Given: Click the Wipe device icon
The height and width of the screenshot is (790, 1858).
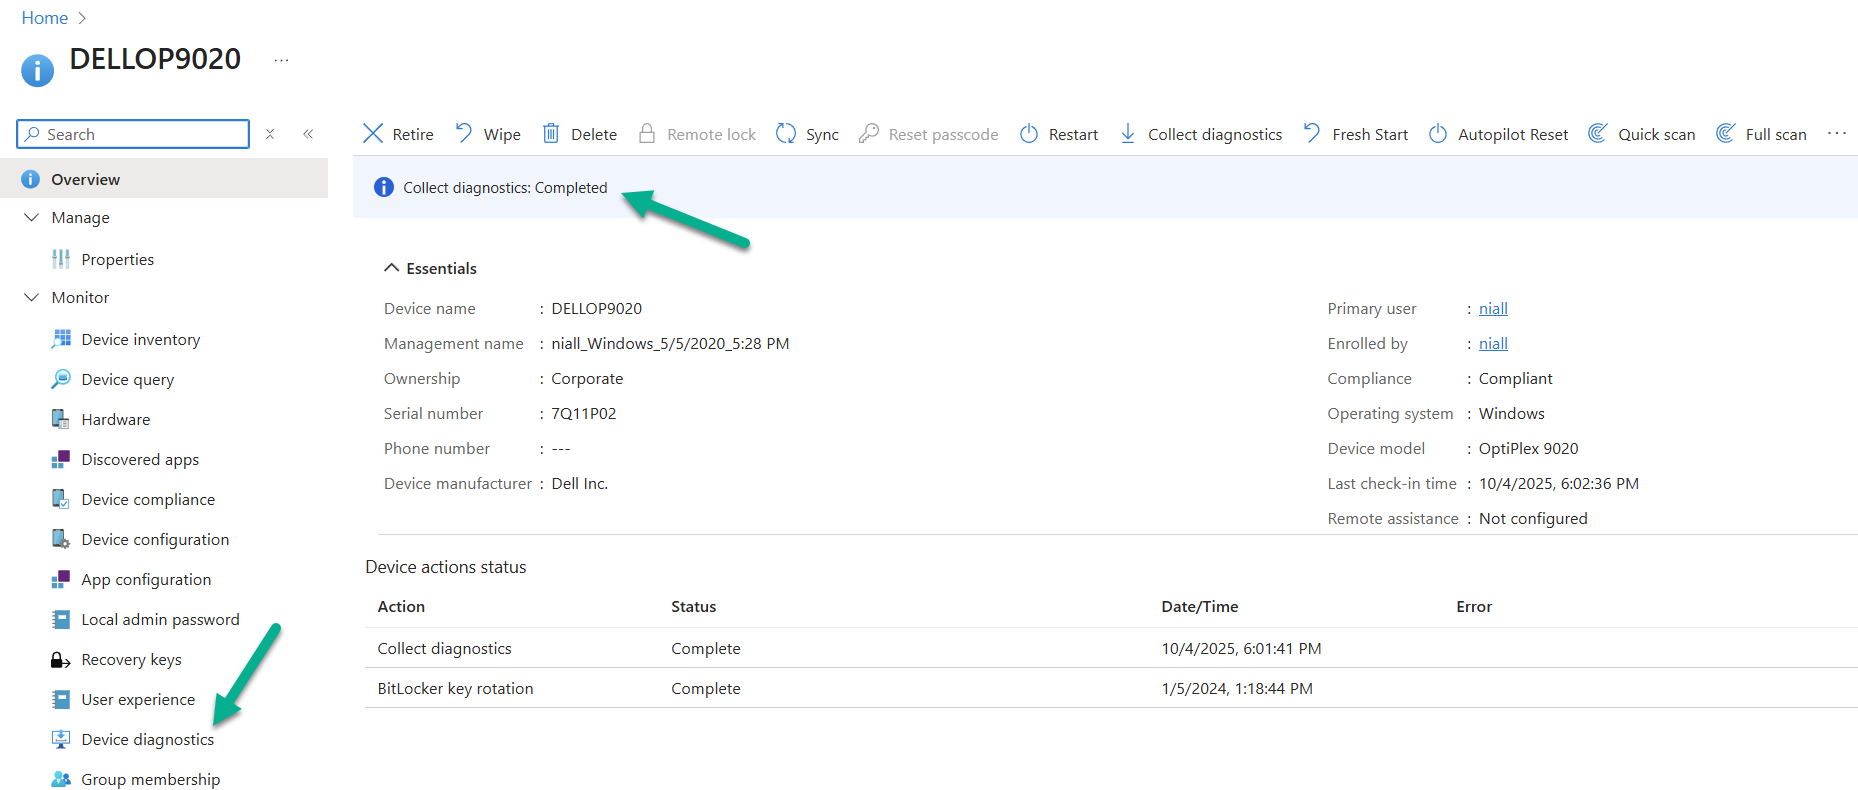Looking at the screenshot, I should pos(464,134).
